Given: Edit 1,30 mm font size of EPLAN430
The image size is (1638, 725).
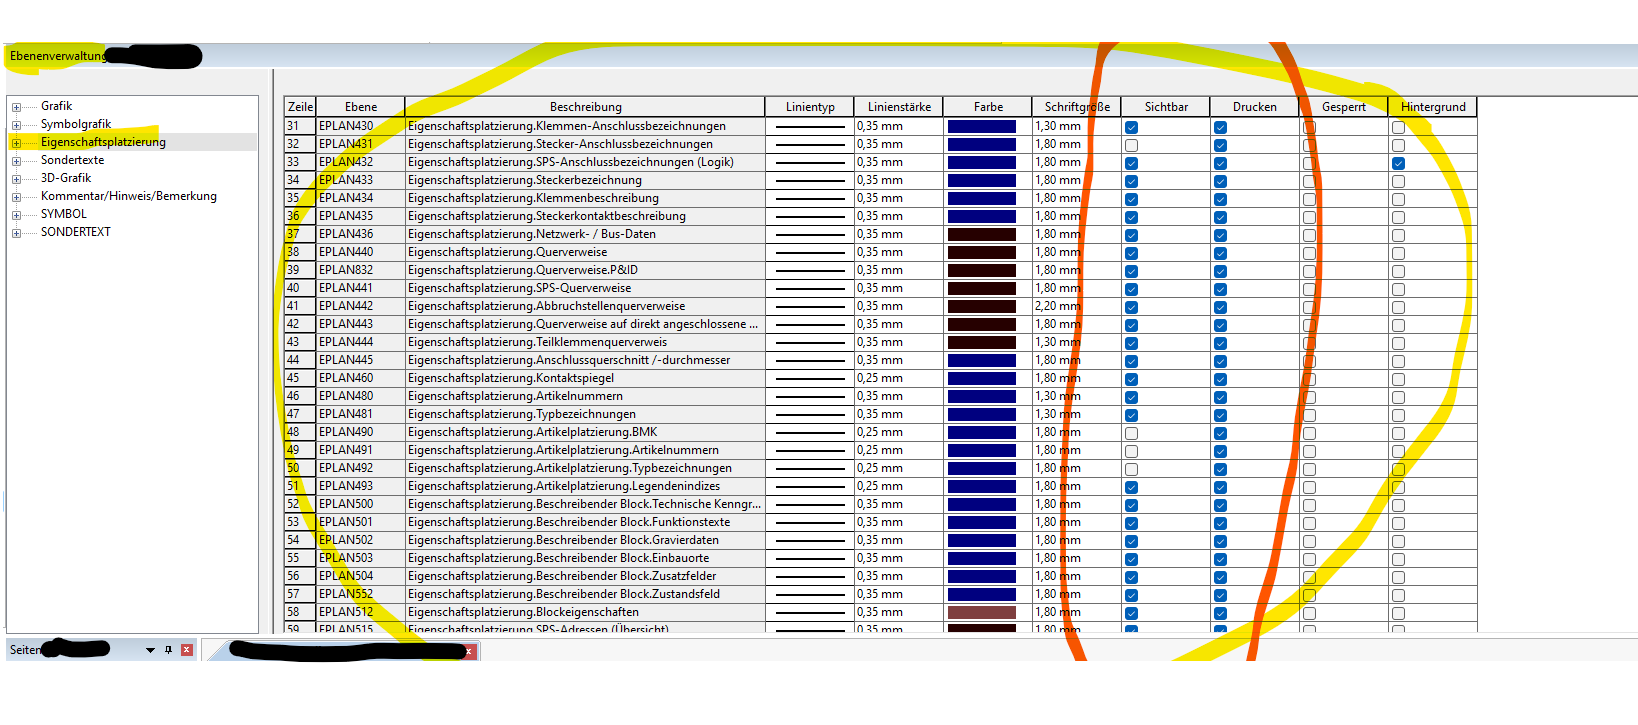Looking at the screenshot, I should click(x=1077, y=126).
